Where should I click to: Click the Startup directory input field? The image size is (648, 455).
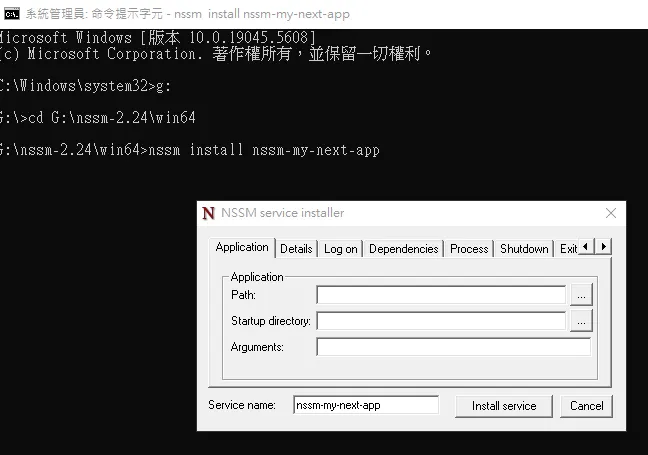pyautogui.click(x=441, y=321)
